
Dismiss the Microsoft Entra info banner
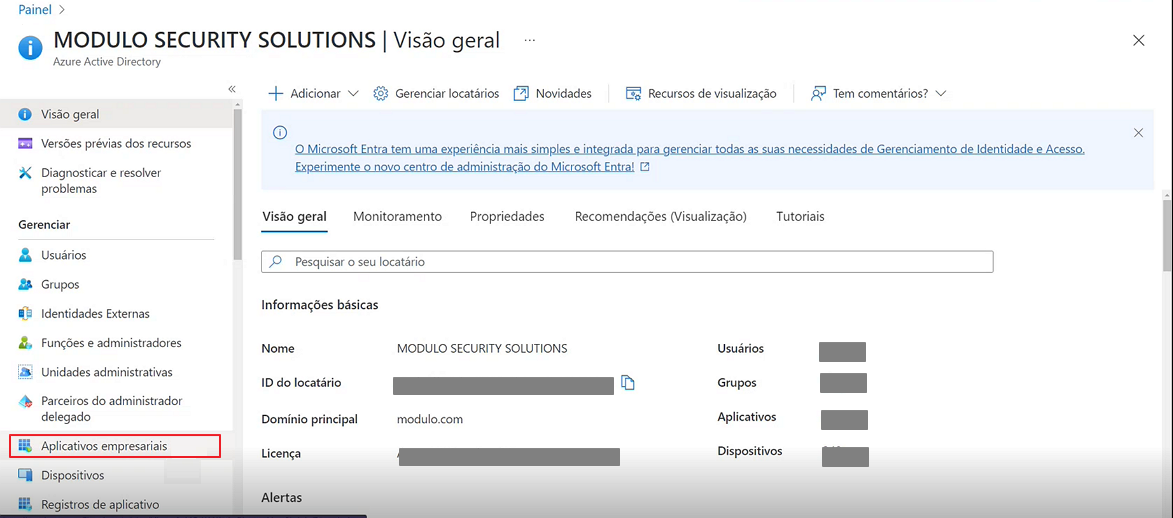(x=1139, y=132)
